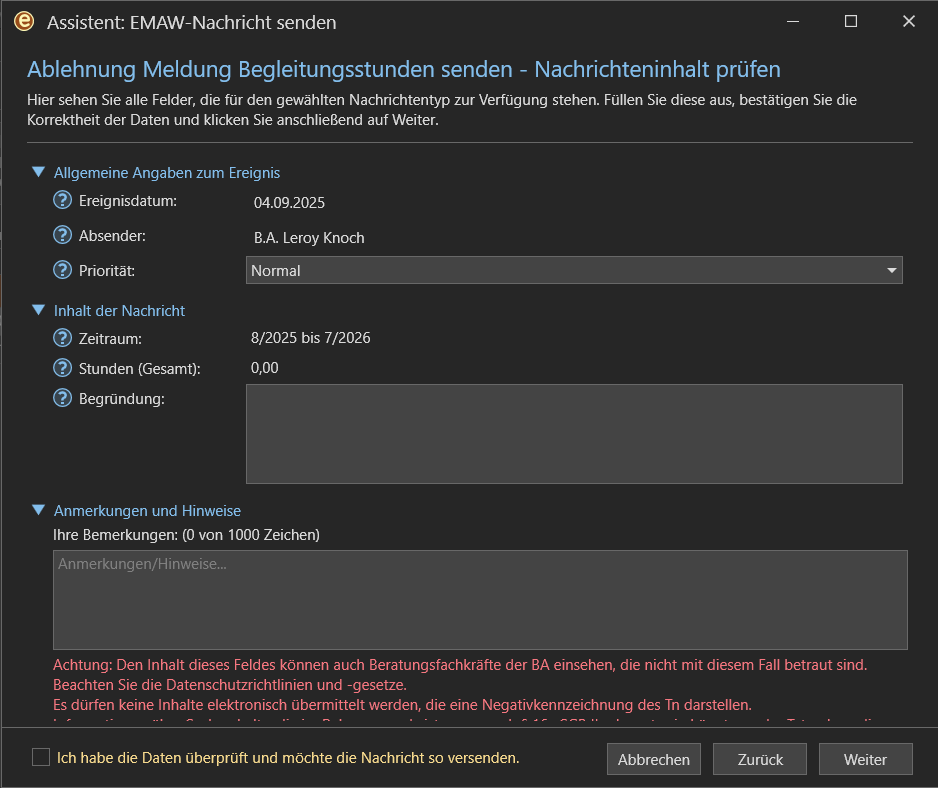Tick the data verification checkbox
The image size is (938, 788).
pos(41,757)
